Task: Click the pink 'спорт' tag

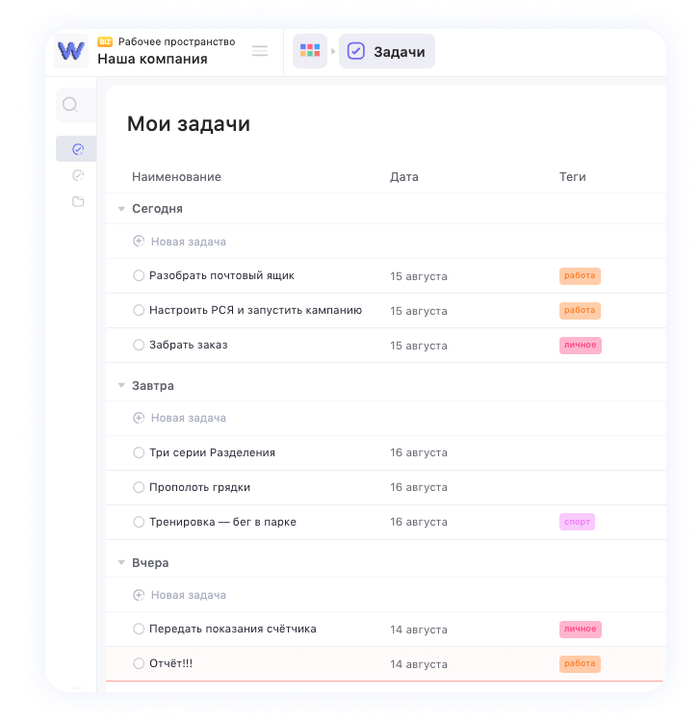Action: [x=577, y=522]
